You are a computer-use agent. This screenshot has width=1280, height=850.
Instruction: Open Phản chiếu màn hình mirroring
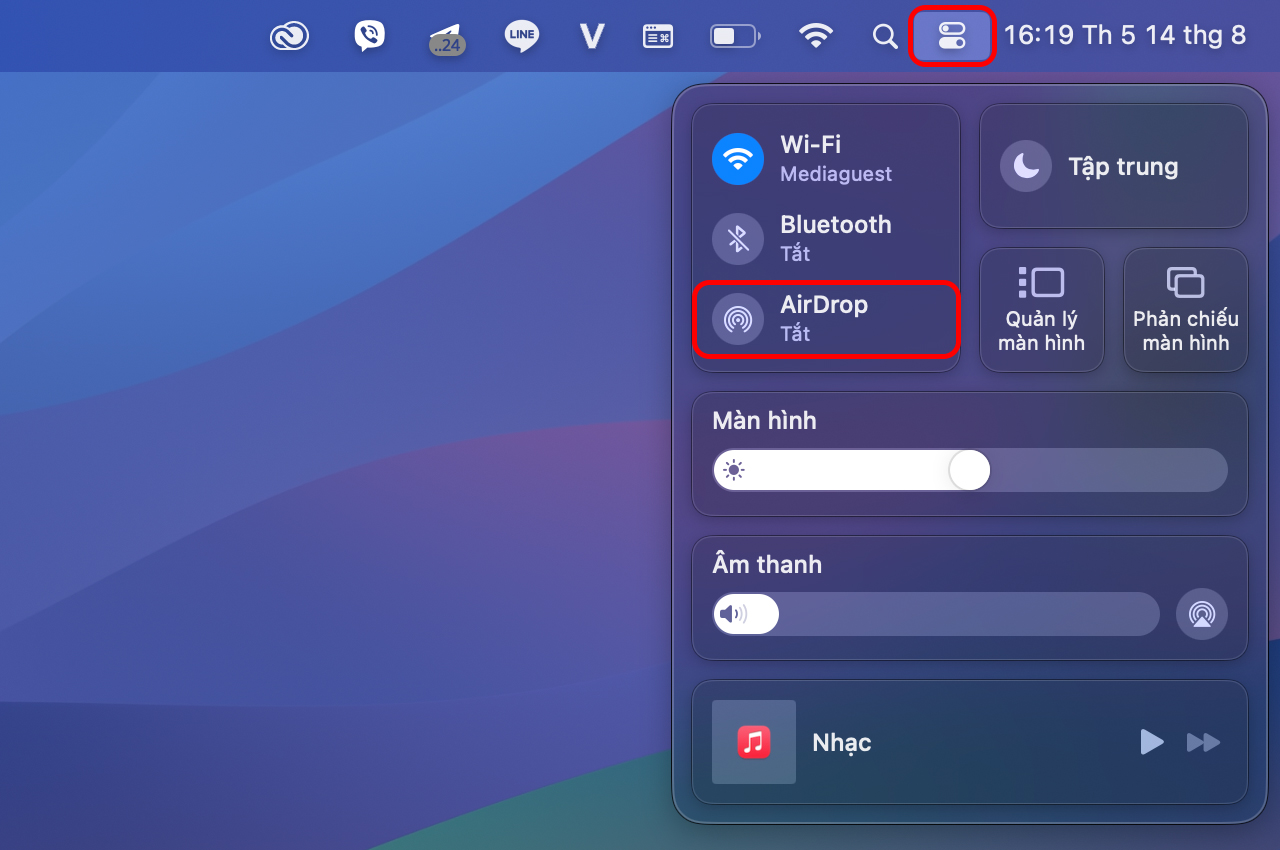point(1186,310)
